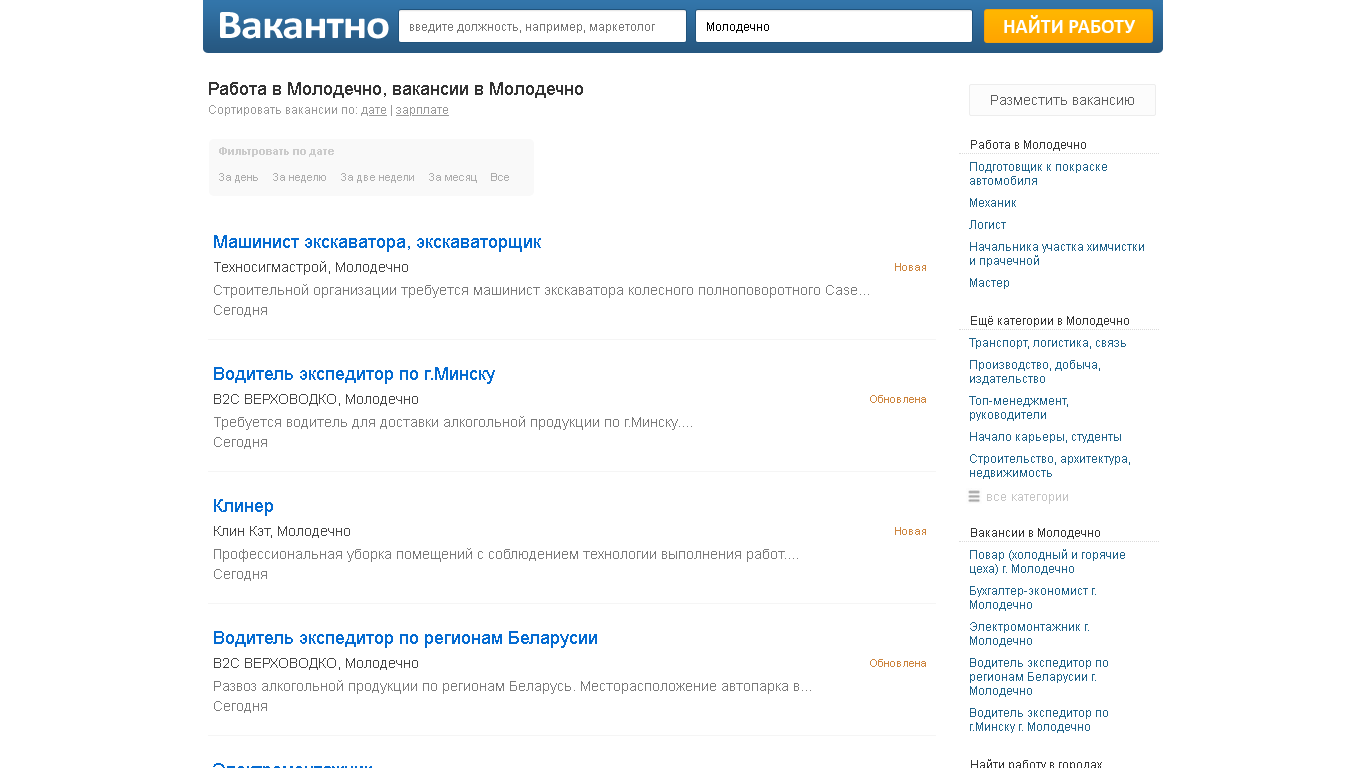Click the Вакантно site logo
This screenshot has height=768, width=1366.
(x=303, y=26)
